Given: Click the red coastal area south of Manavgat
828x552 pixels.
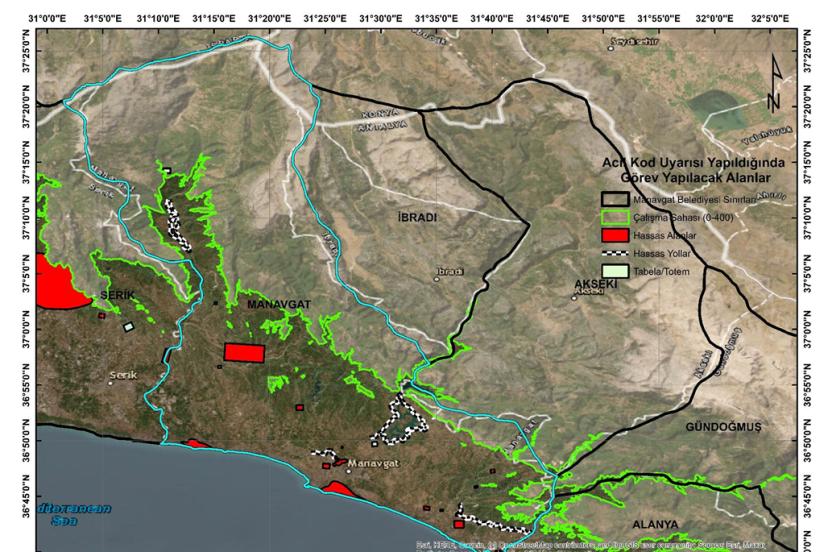Looking at the screenshot, I should 340,488.
